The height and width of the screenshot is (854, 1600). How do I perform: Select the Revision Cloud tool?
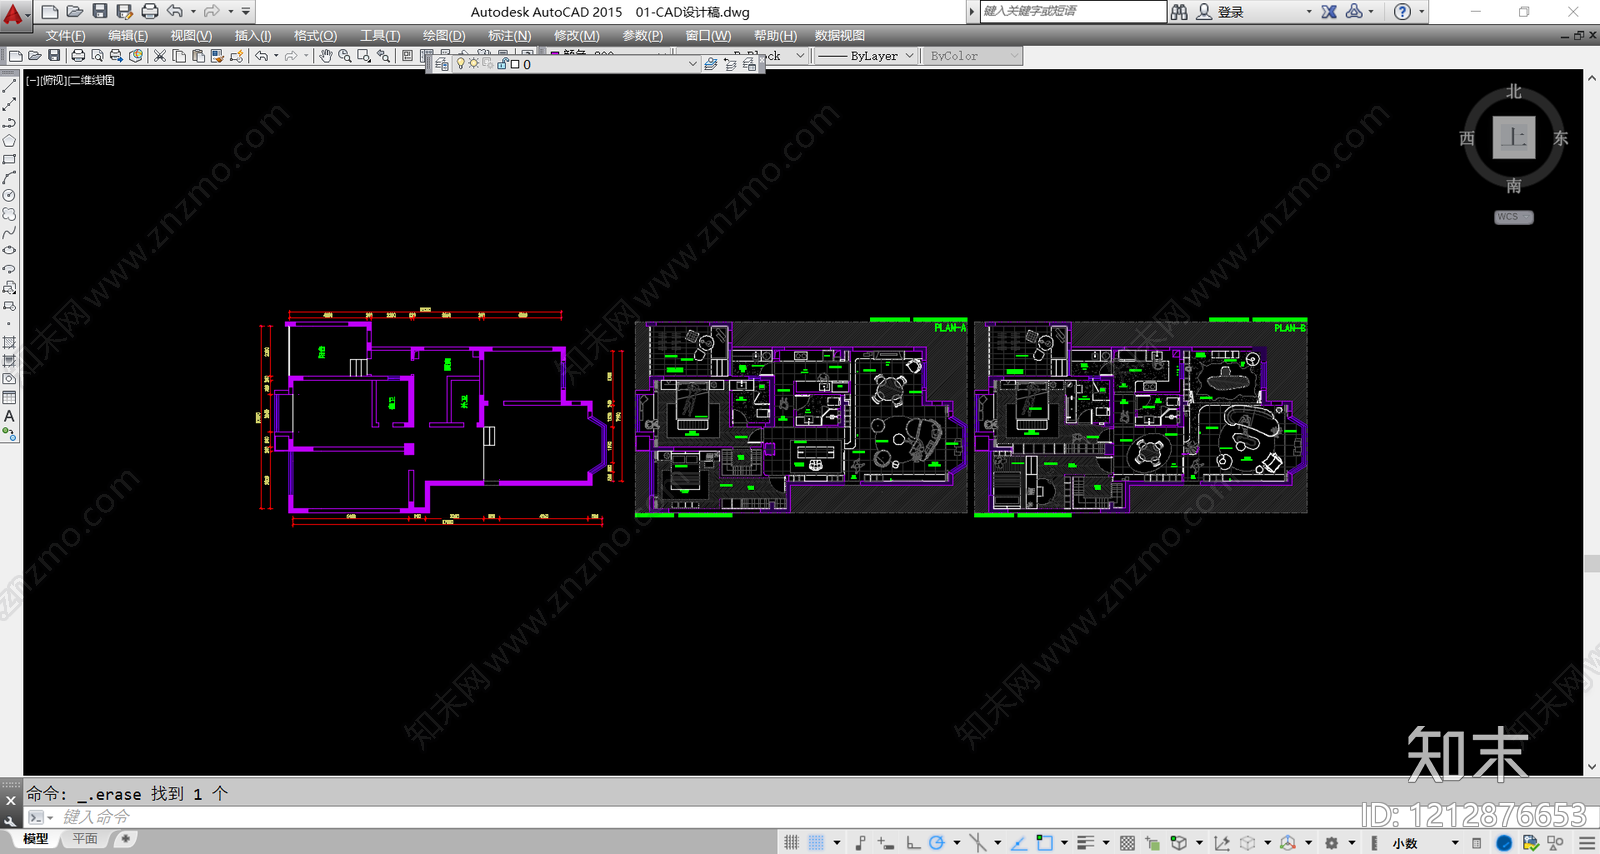coord(9,214)
